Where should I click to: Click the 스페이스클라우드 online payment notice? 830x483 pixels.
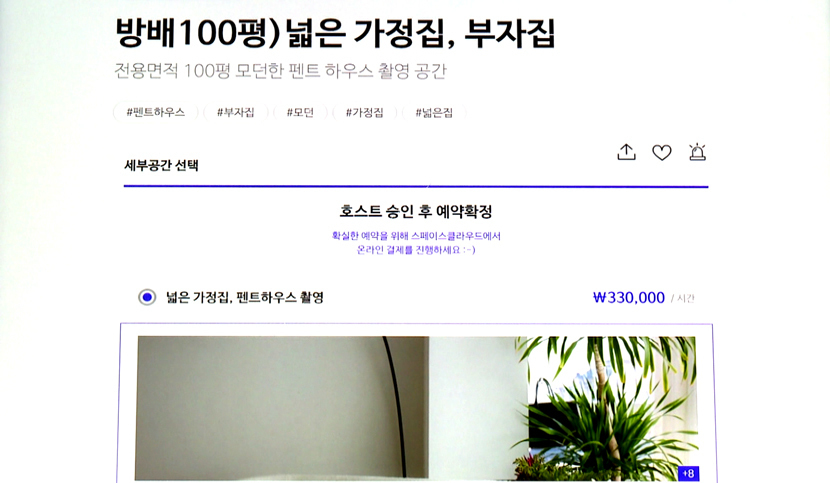click(x=416, y=243)
